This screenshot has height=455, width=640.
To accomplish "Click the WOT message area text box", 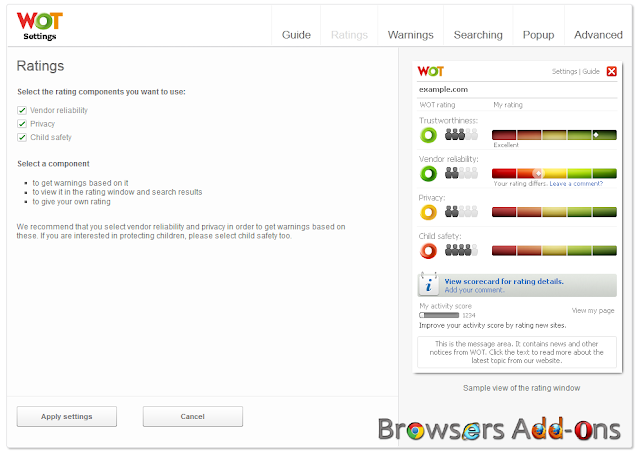I will click(x=517, y=352).
